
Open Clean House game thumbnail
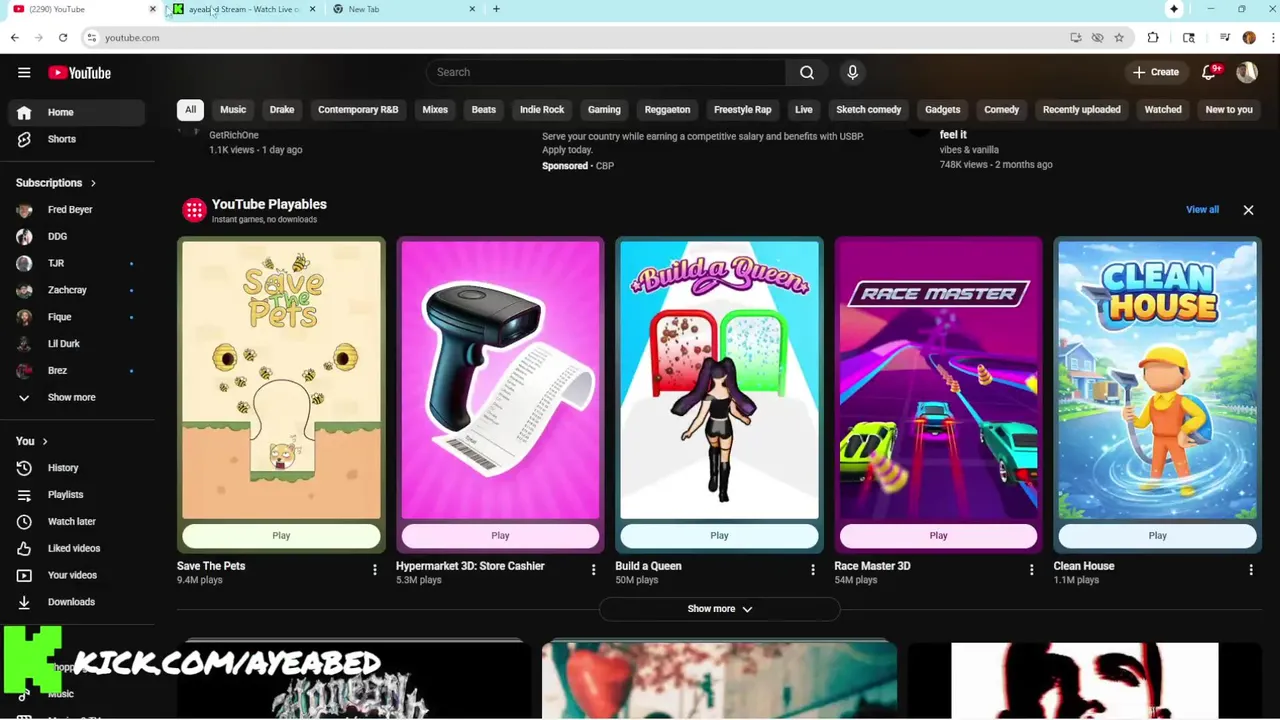1157,380
